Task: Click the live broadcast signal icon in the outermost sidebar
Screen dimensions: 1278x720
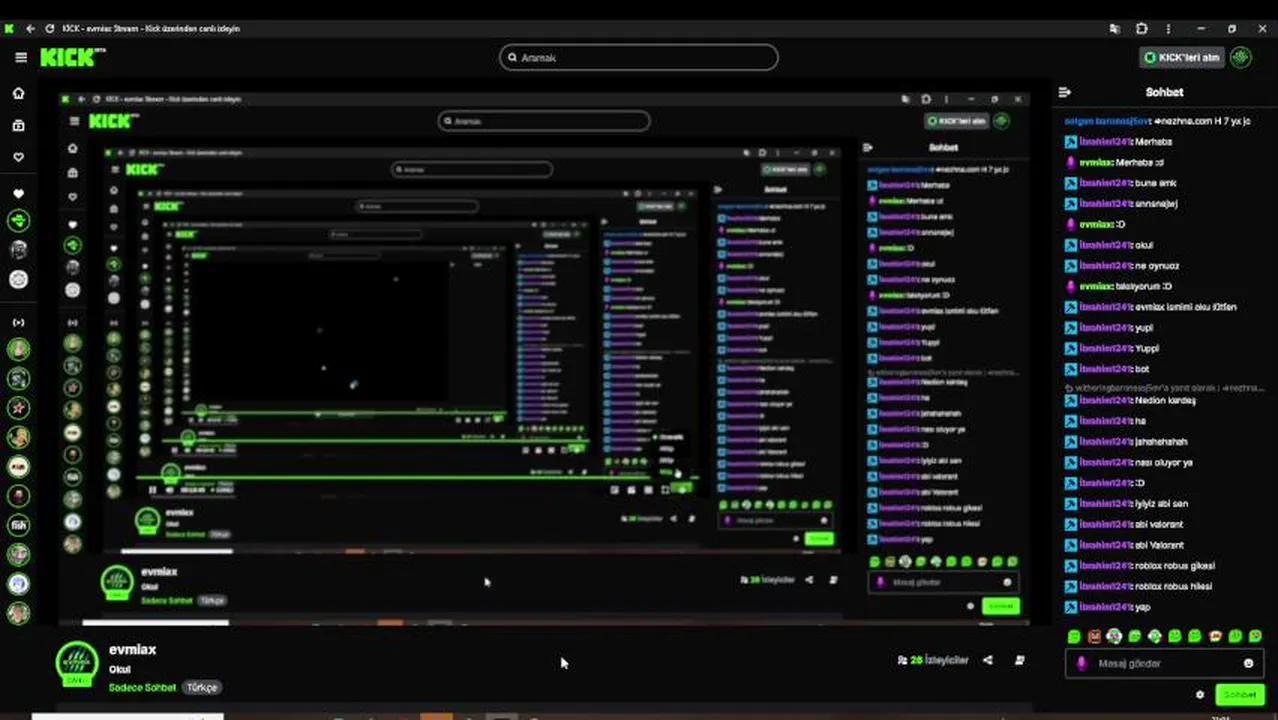Action: (x=18, y=322)
